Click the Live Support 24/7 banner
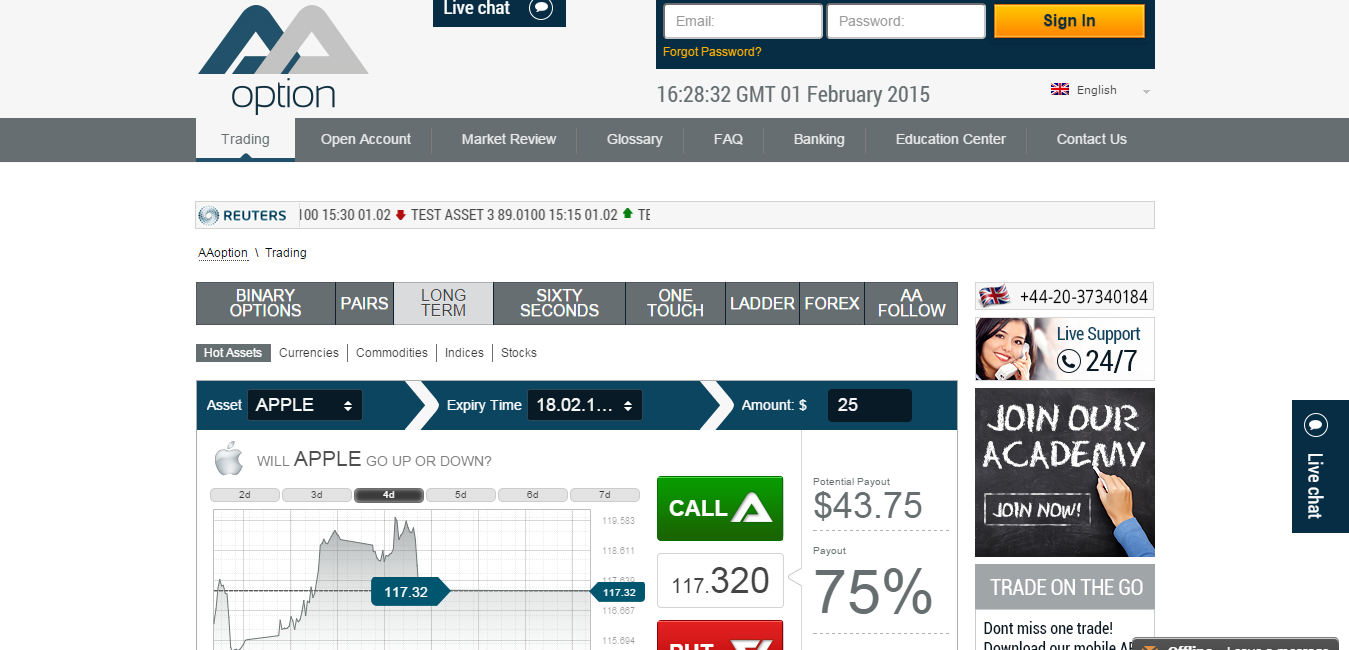Screen dimensions: 1349x650 click(x=1065, y=349)
